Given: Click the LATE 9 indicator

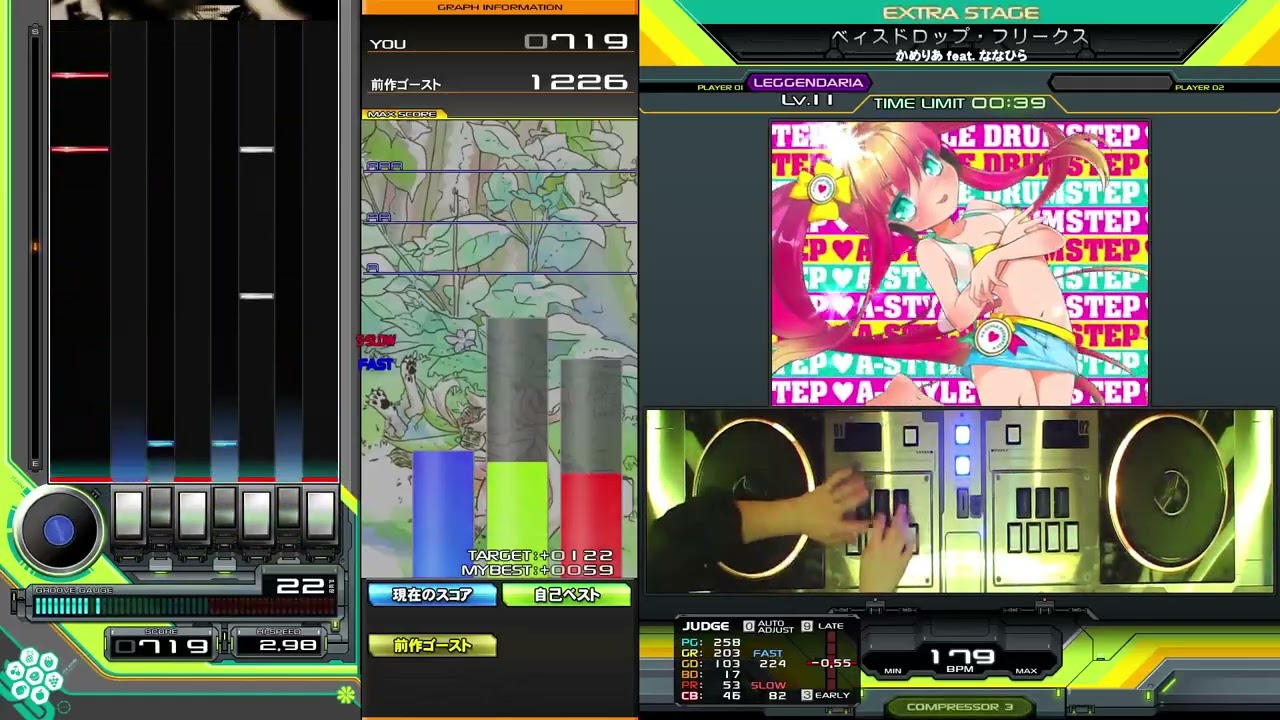Looking at the screenshot, I should (x=823, y=626).
